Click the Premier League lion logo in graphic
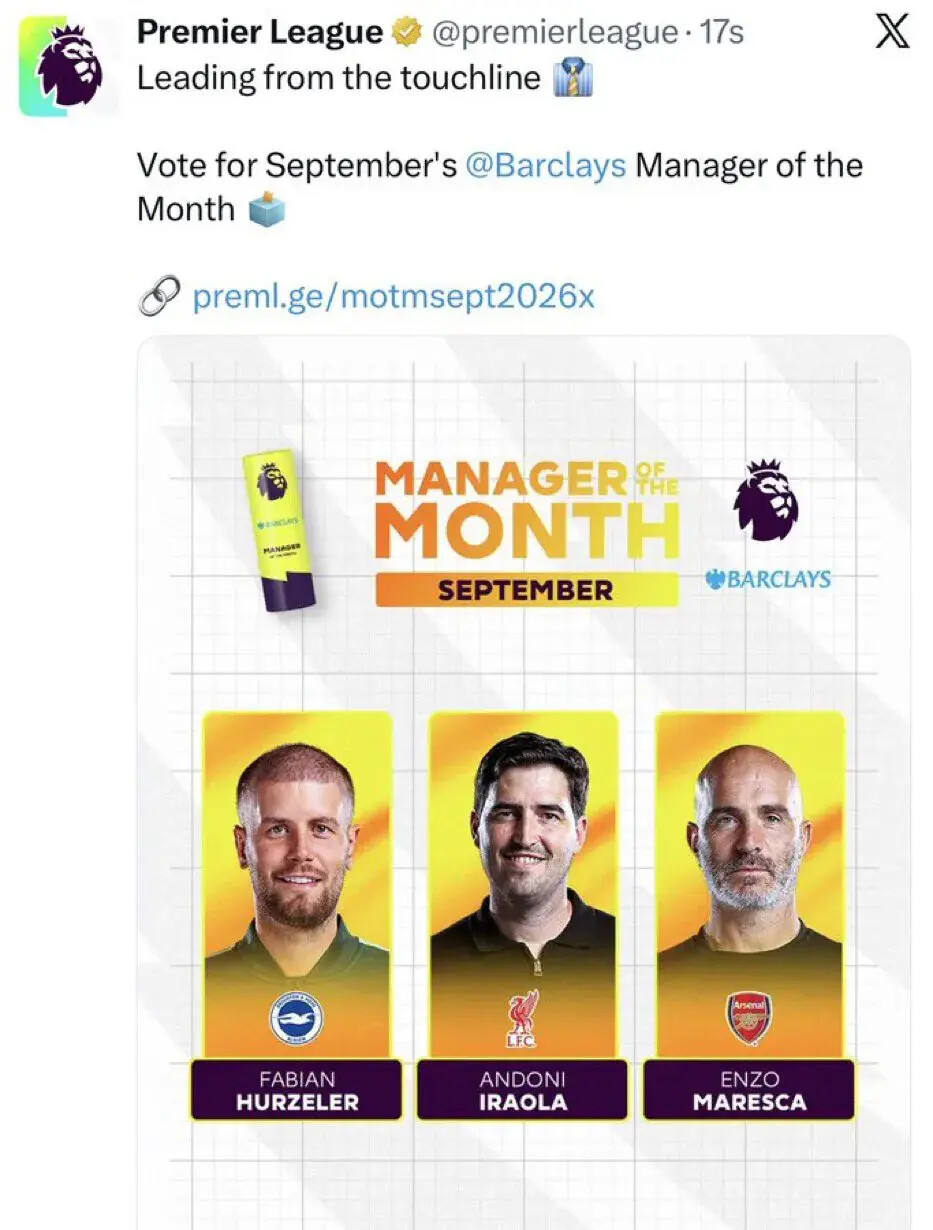 766,500
